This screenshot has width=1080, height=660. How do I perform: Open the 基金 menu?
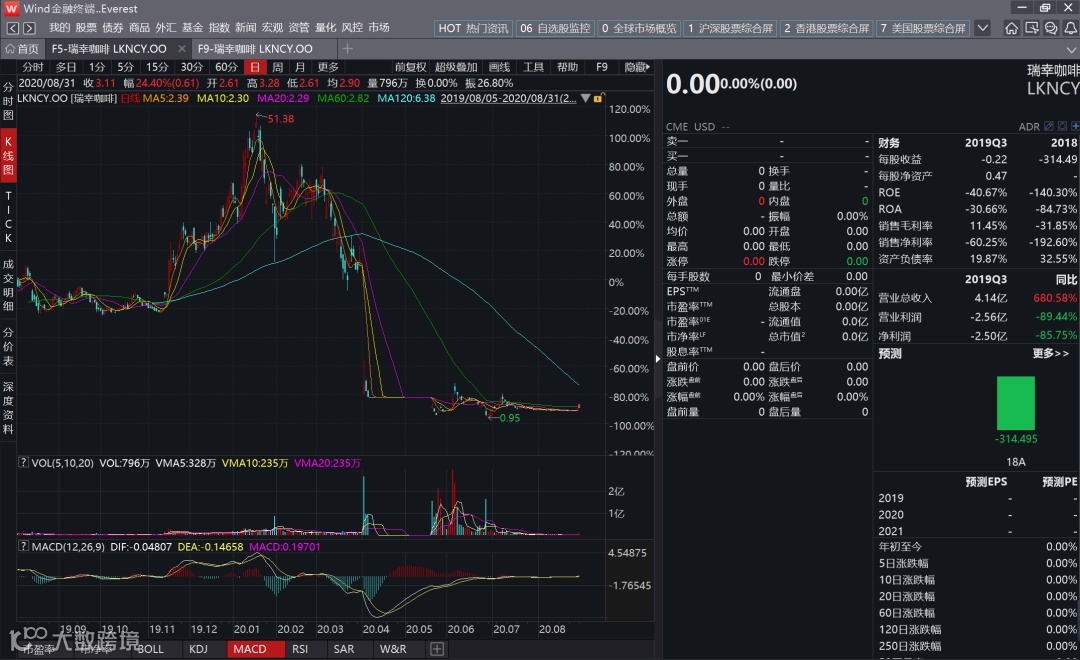click(x=192, y=28)
